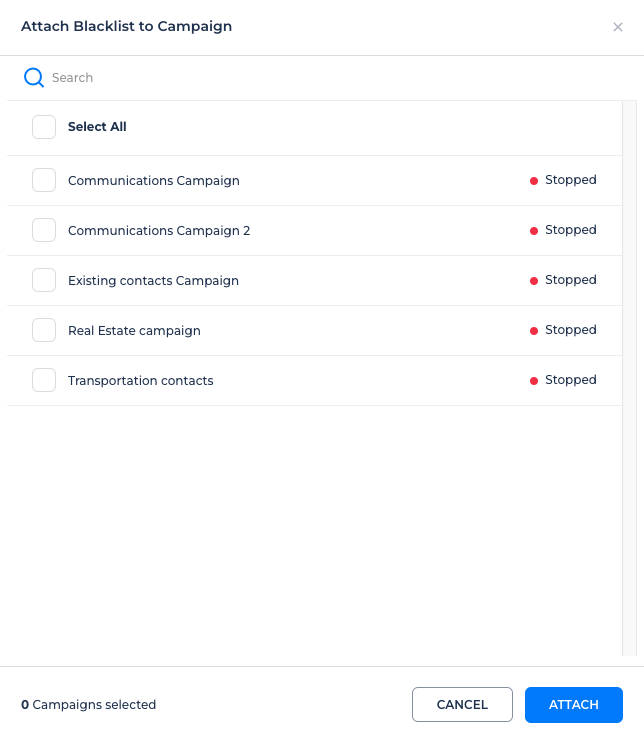Click the red status dot for Communications Campaign 2
The width and height of the screenshot is (644, 740).
pos(534,231)
